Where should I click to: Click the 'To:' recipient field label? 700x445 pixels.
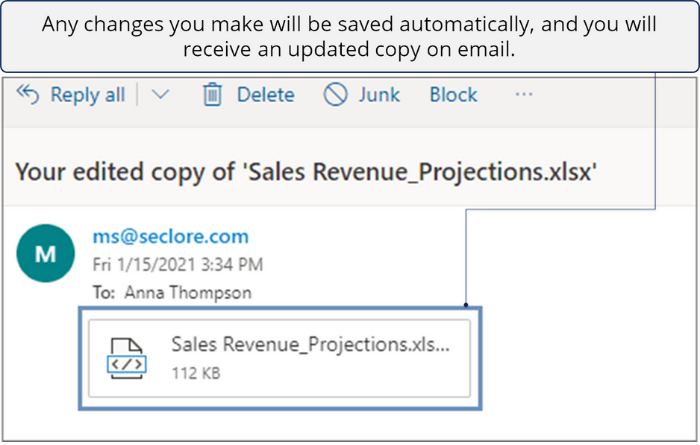pyautogui.click(x=105, y=293)
